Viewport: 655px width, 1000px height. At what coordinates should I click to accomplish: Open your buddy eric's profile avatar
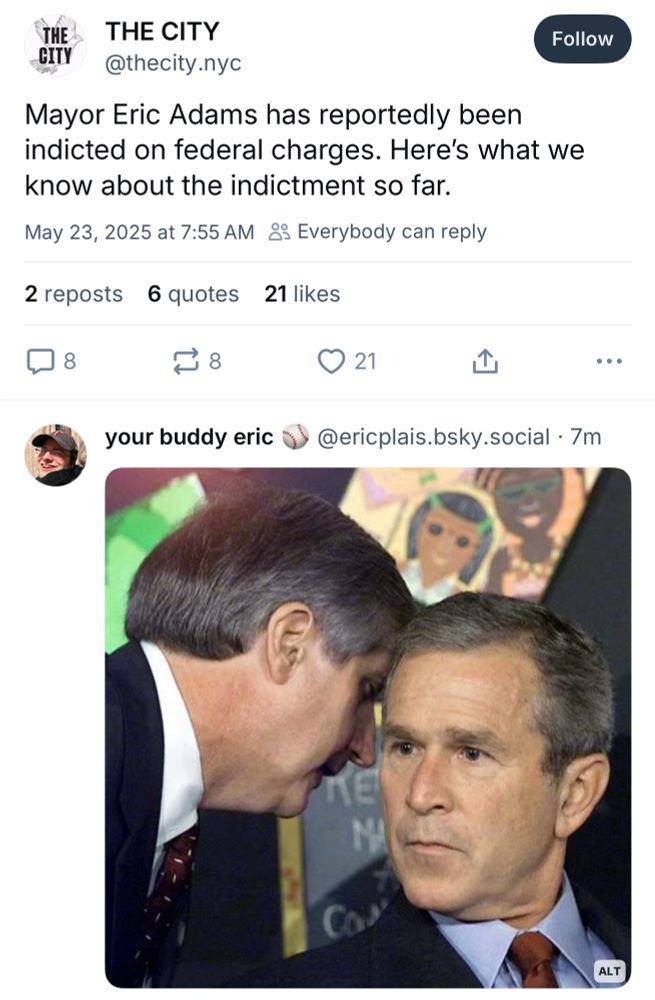52,450
